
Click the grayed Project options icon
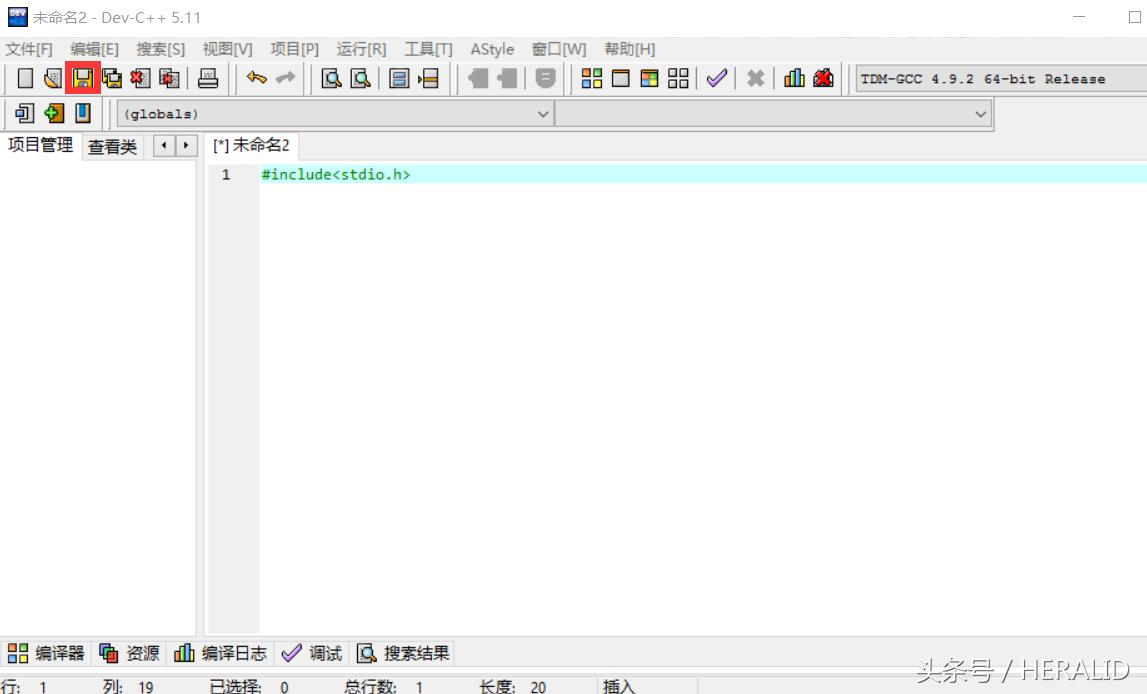(545, 78)
